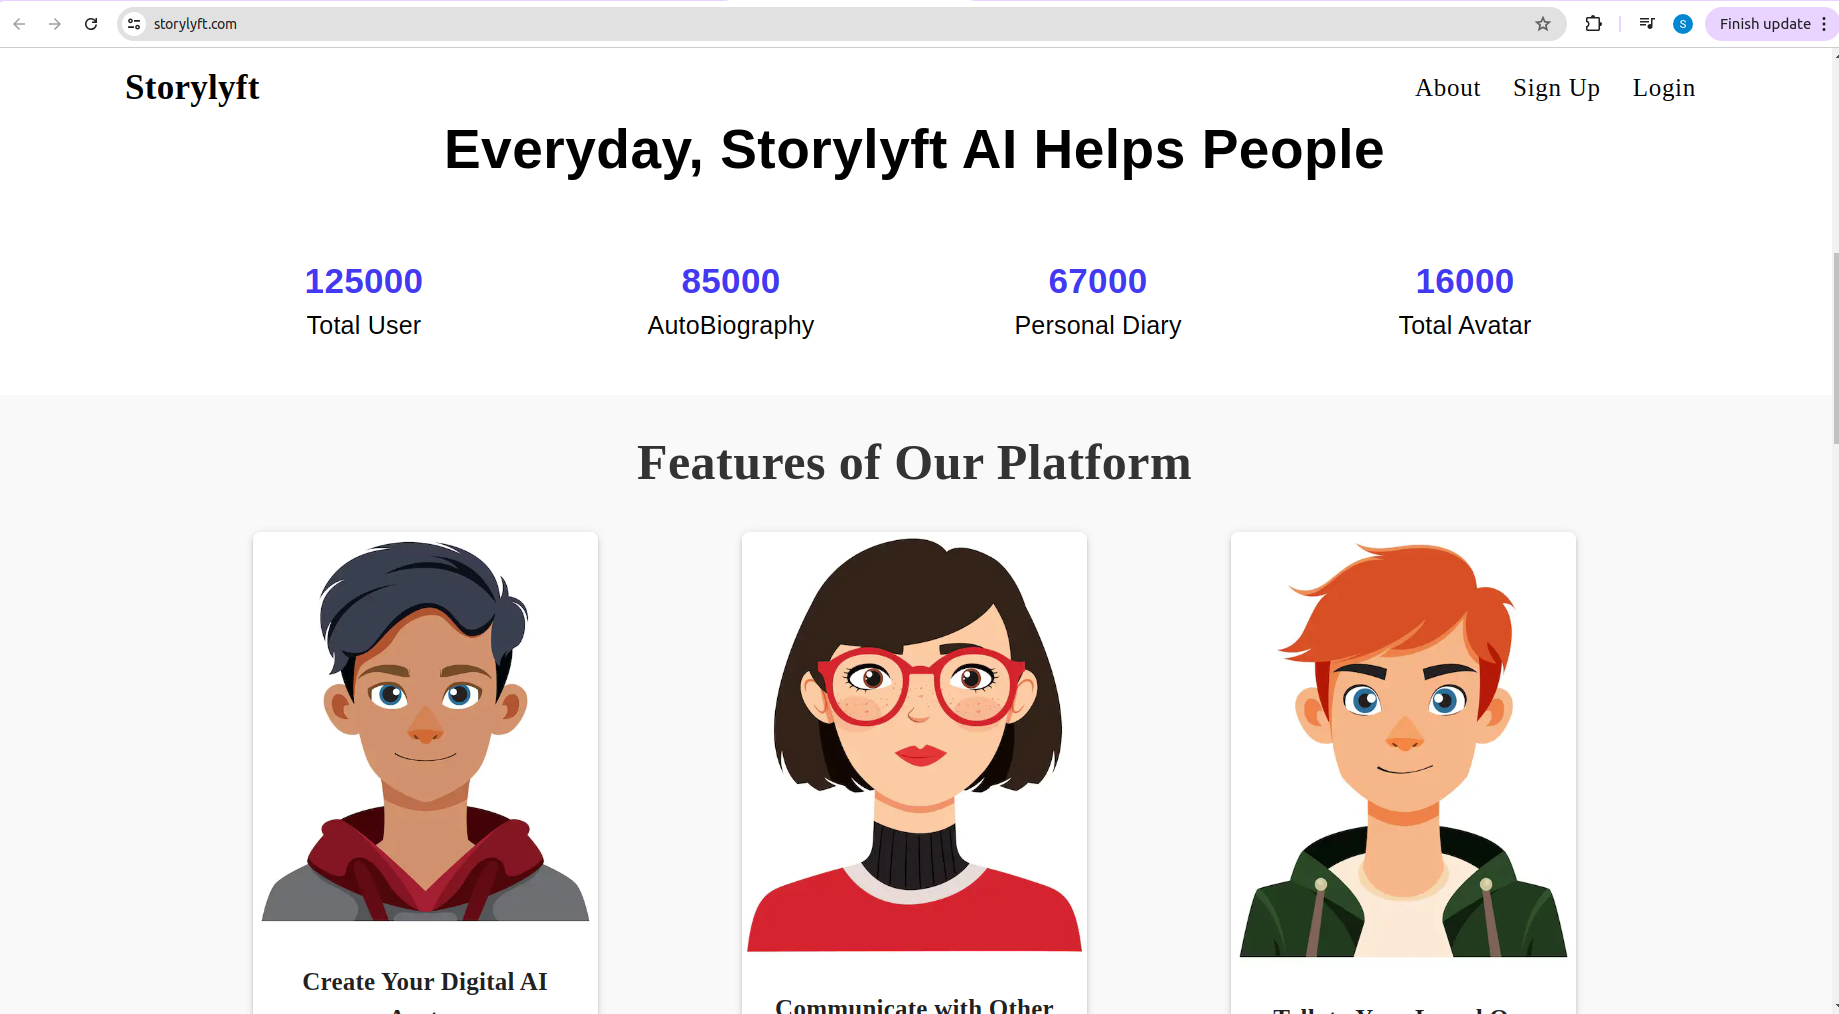Open the browser extensions puzzle icon
The width and height of the screenshot is (1839, 1014).
[1594, 24]
